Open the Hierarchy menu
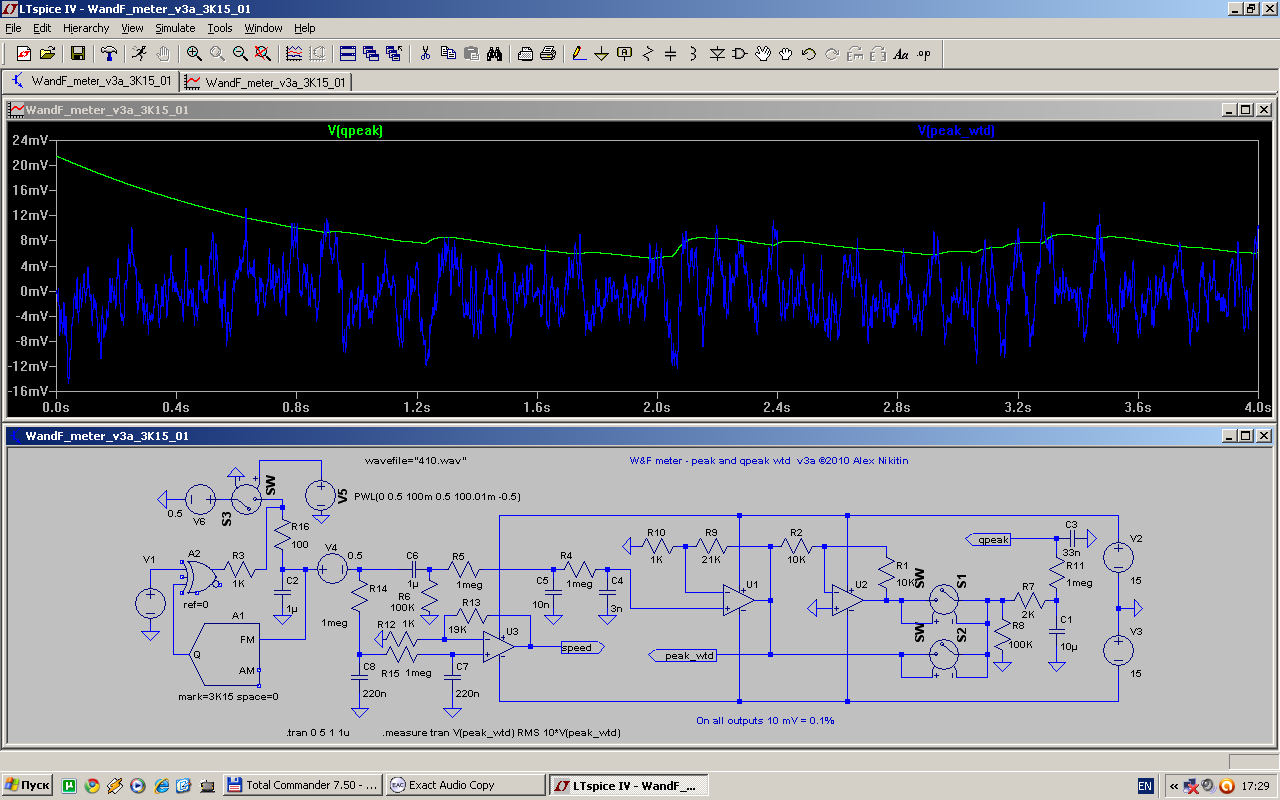1280x800 pixels. (x=86, y=28)
